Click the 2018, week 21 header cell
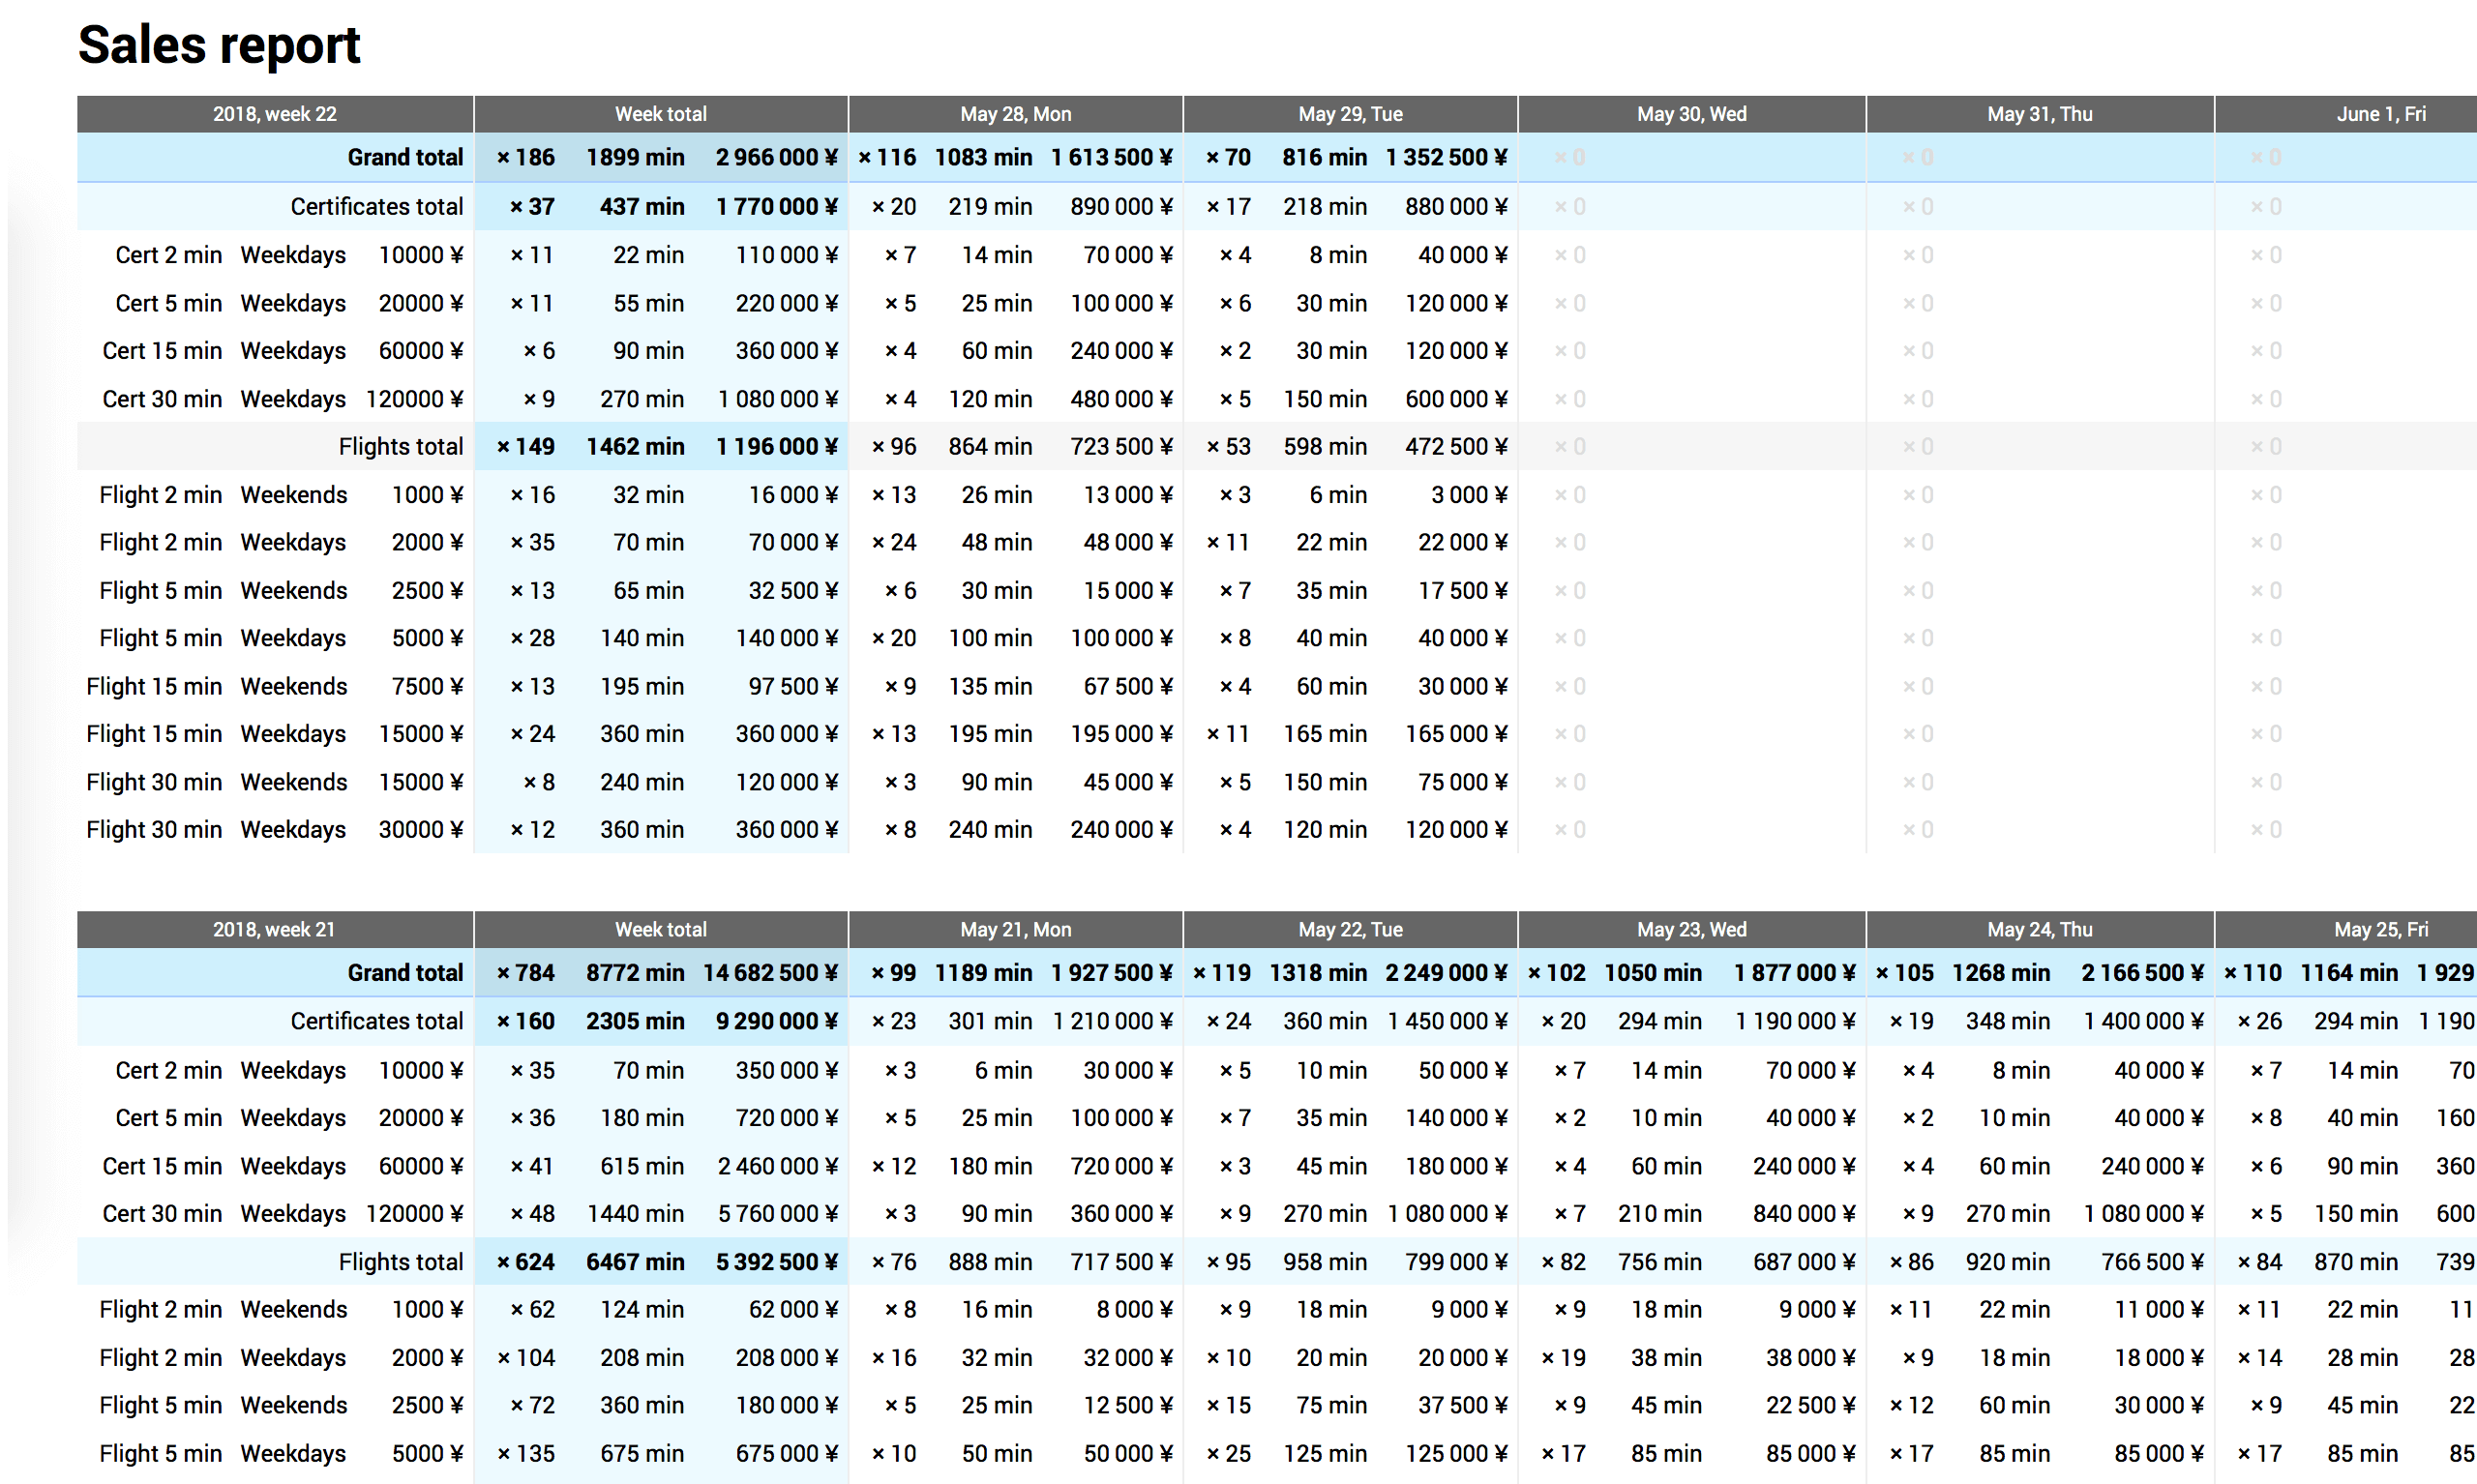 274,929
